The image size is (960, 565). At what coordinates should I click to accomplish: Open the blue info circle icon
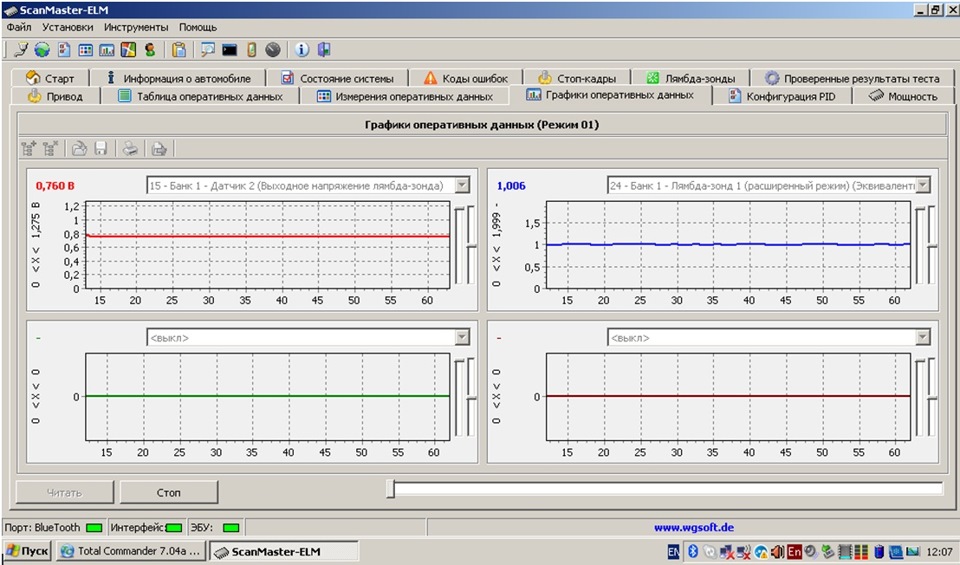302,50
